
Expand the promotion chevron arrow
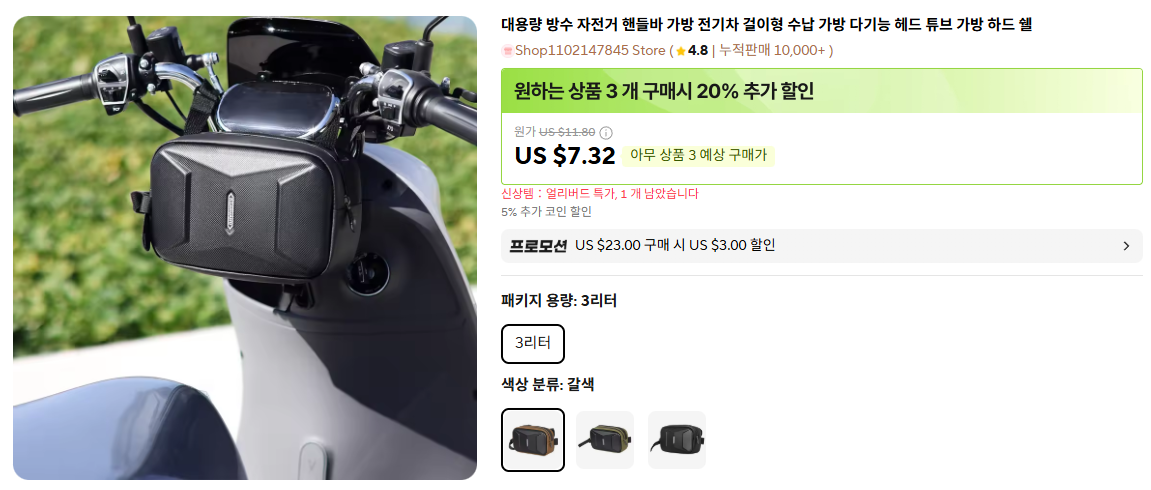point(1126,246)
